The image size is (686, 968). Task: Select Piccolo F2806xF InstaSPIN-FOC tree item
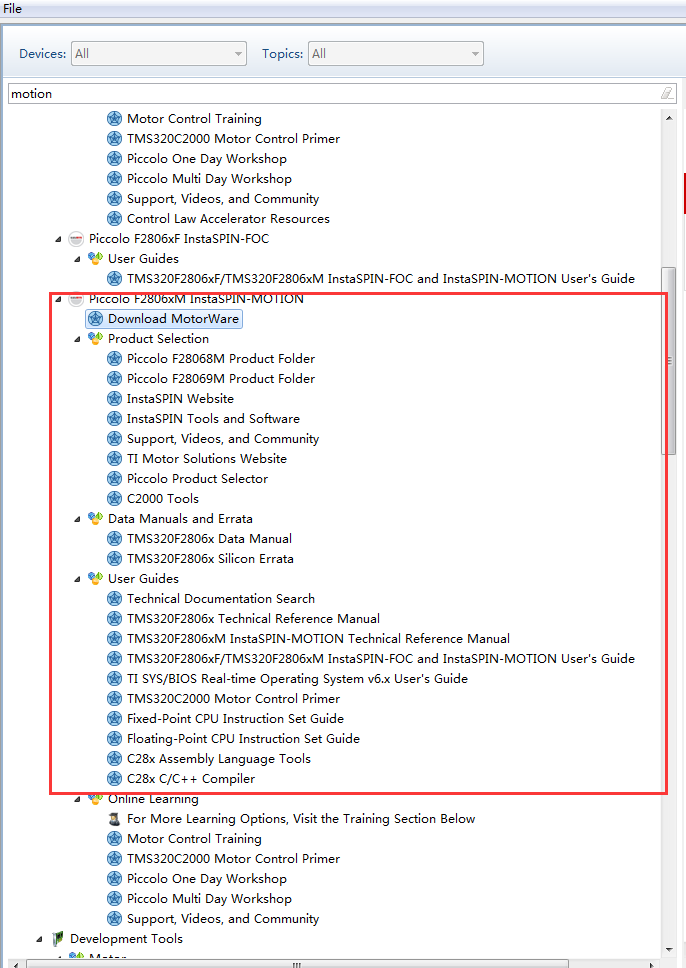point(179,239)
